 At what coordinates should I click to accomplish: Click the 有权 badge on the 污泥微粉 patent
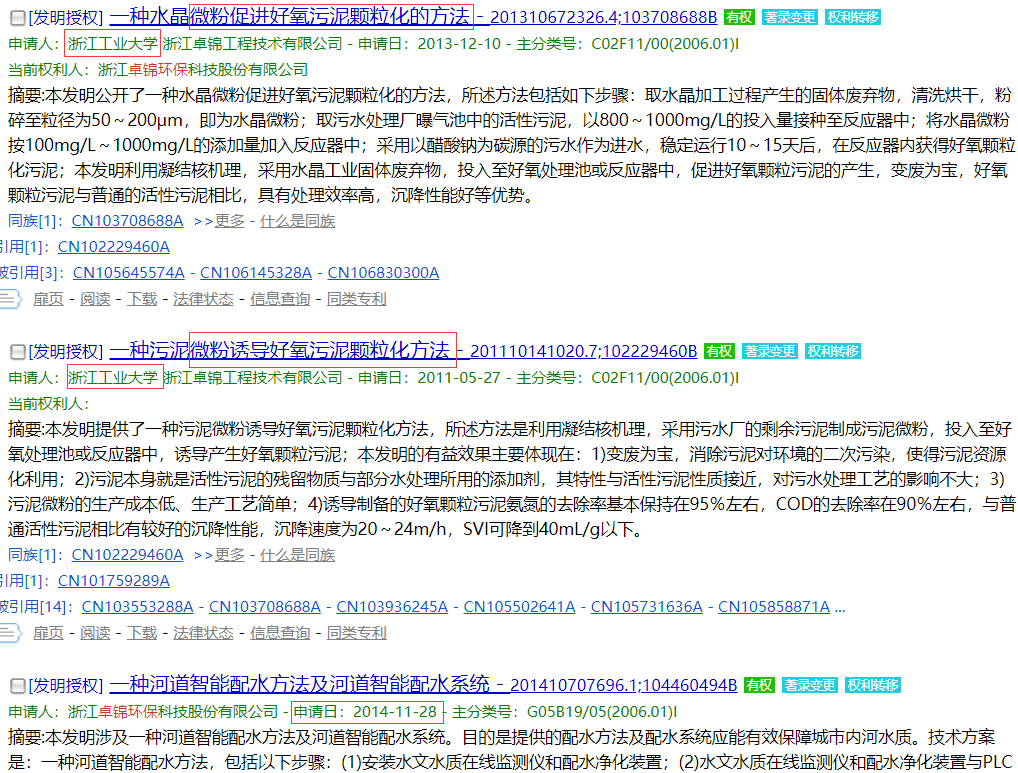[719, 351]
